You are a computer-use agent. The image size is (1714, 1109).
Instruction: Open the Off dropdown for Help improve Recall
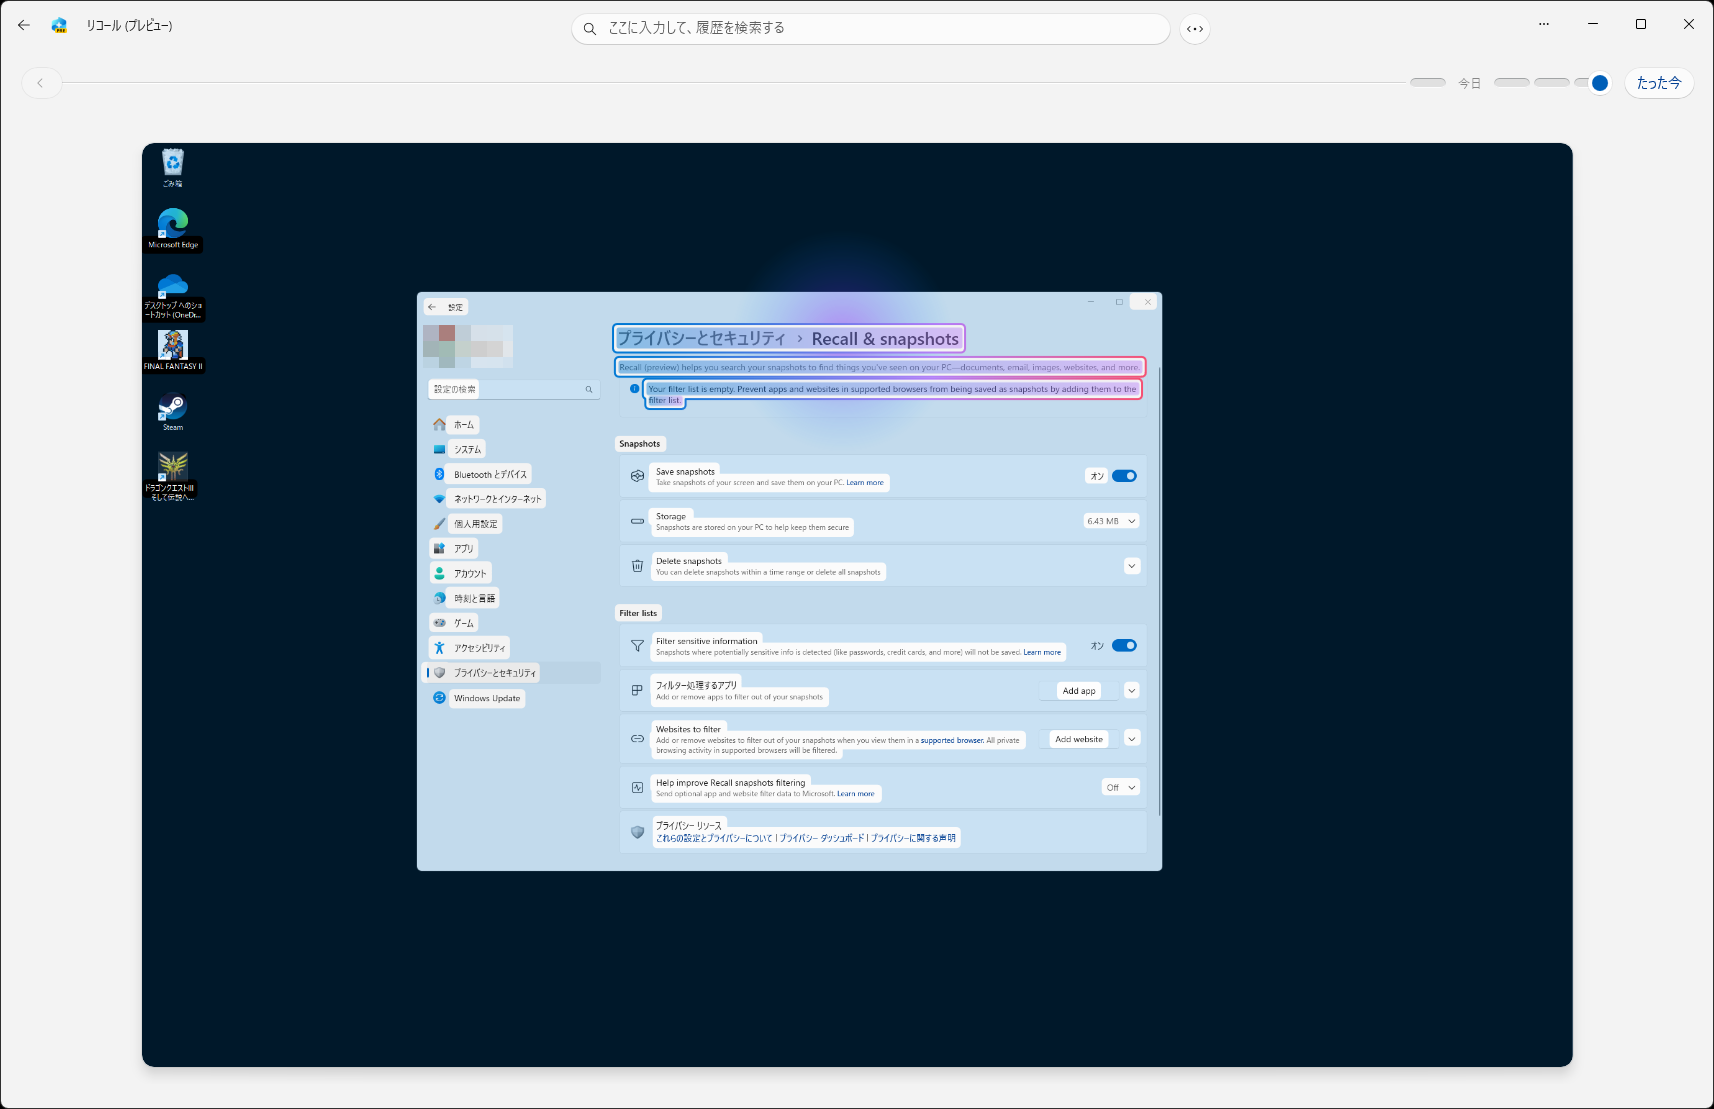(1121, 788)
